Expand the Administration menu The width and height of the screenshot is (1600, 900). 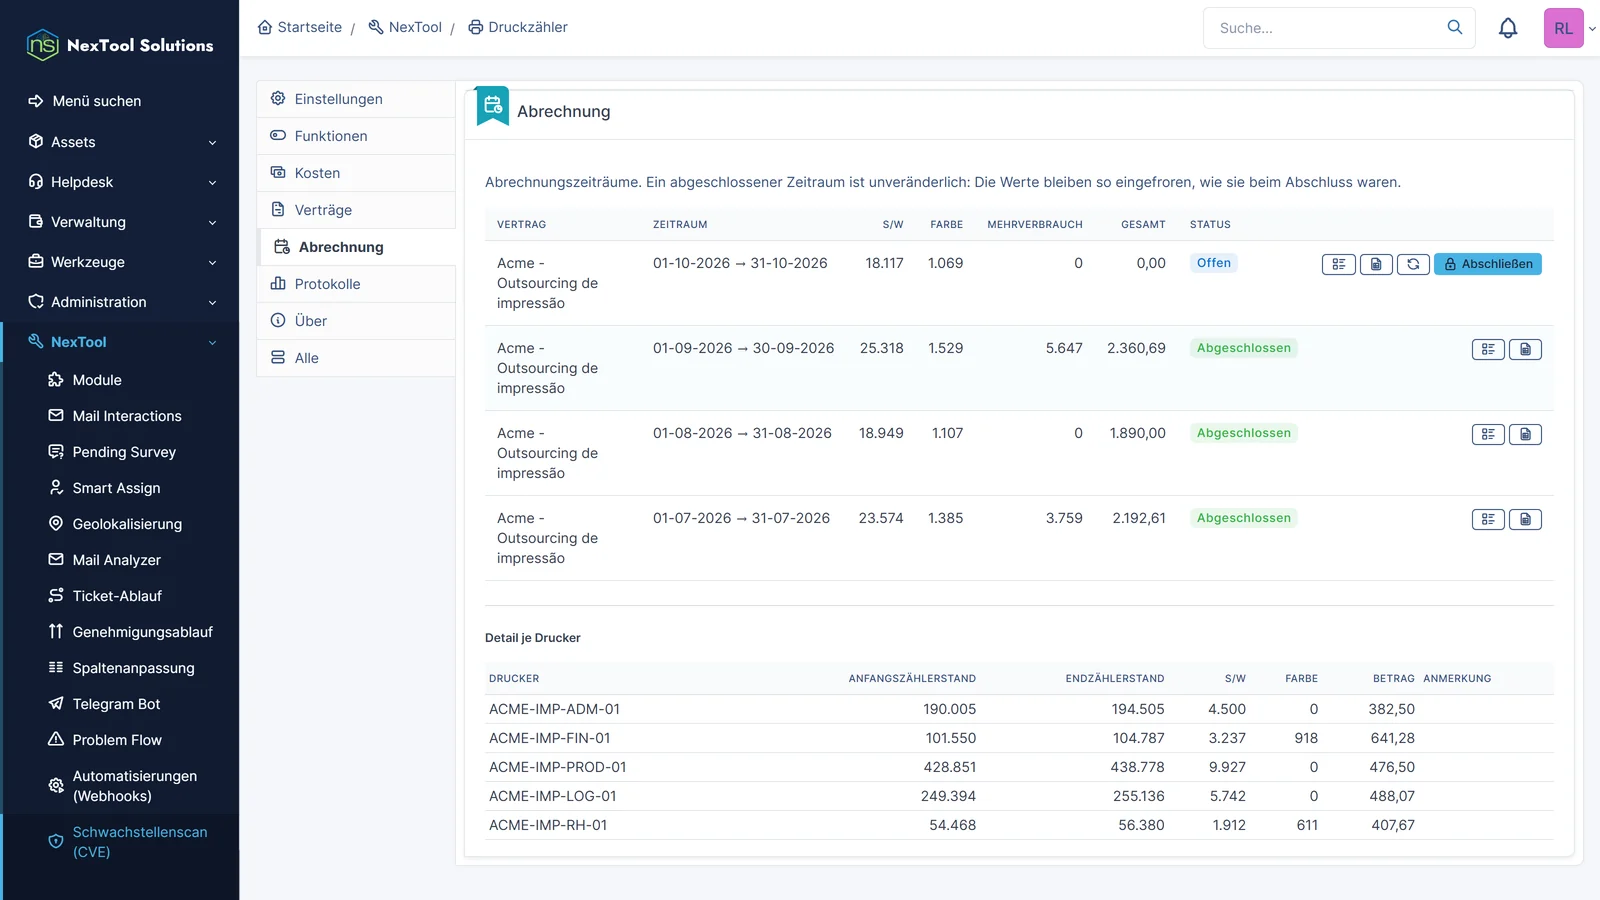[x=120, y=302]
